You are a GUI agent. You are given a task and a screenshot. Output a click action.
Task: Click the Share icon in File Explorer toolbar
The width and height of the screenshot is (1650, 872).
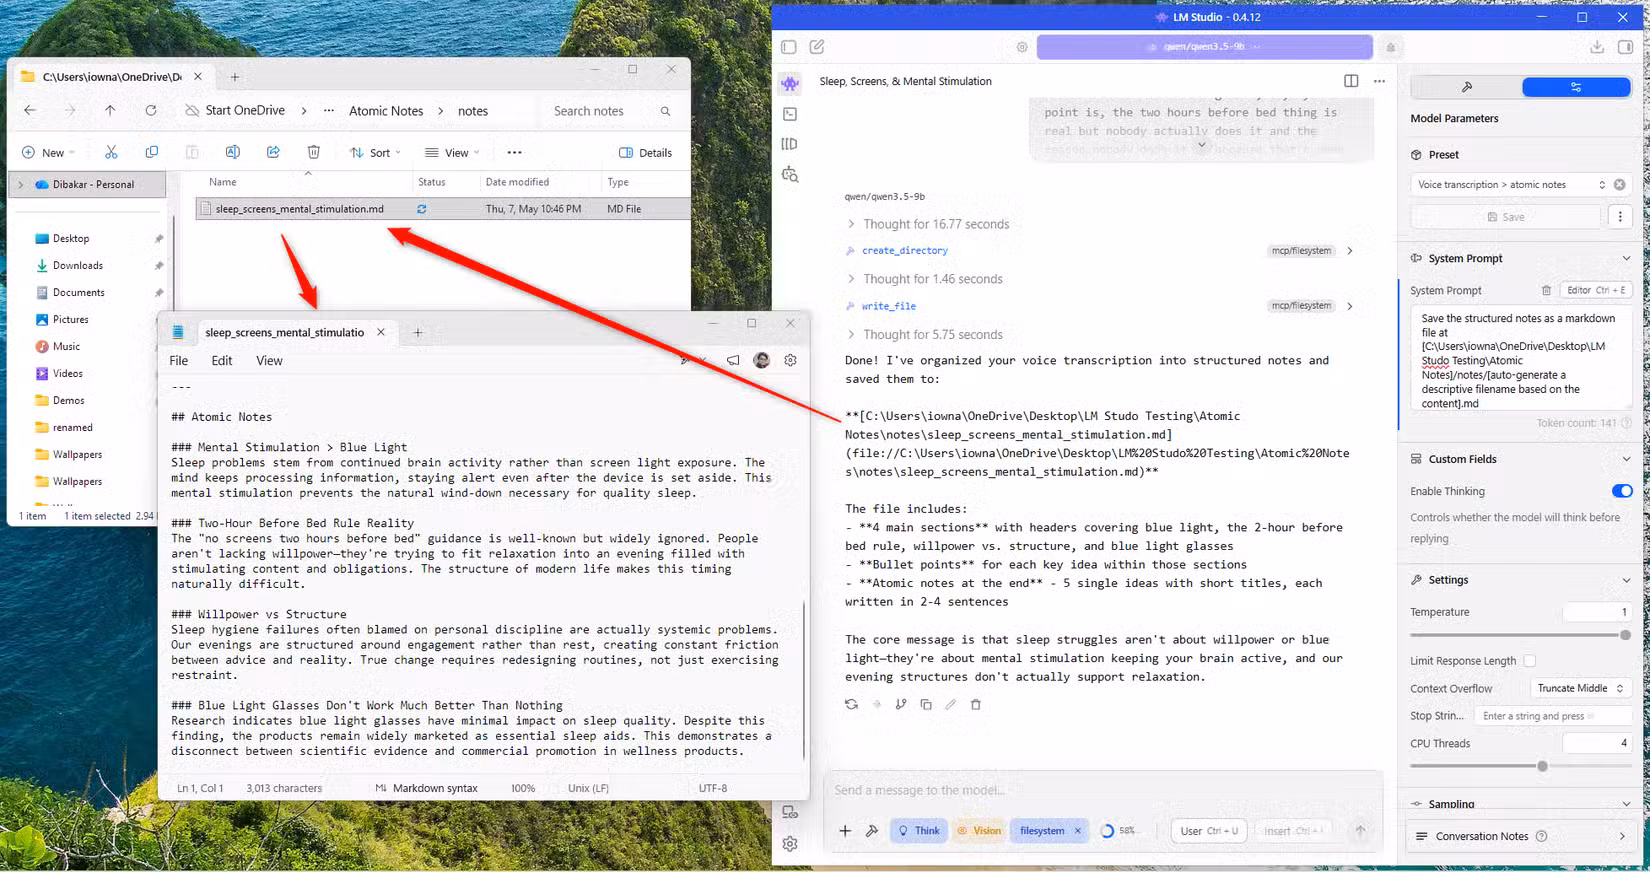273,152
